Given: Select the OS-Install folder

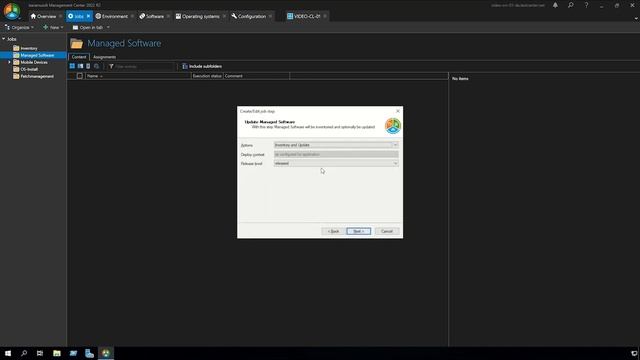Looking at the screenshot, I should pos(26,69).
